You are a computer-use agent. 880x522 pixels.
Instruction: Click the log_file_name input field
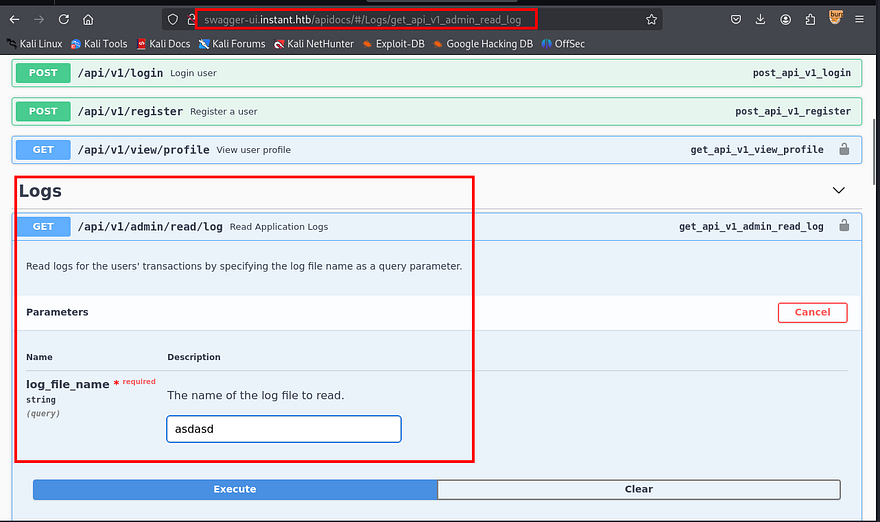pyautogui.click(x=284, y=429)
